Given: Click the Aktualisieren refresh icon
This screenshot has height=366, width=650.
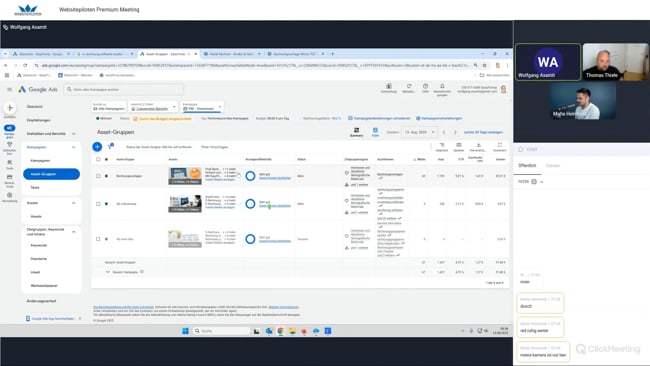Looking at the screenshot, I should pos(409,86).
